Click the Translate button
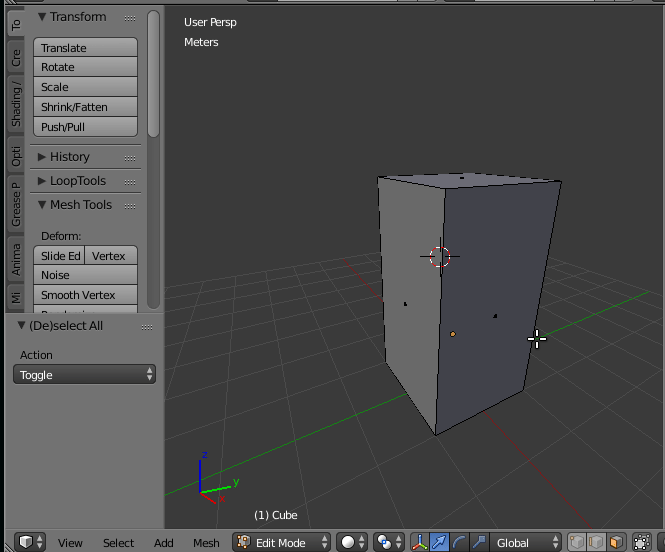This screenshot has width=665, height=552. (85, 47)
